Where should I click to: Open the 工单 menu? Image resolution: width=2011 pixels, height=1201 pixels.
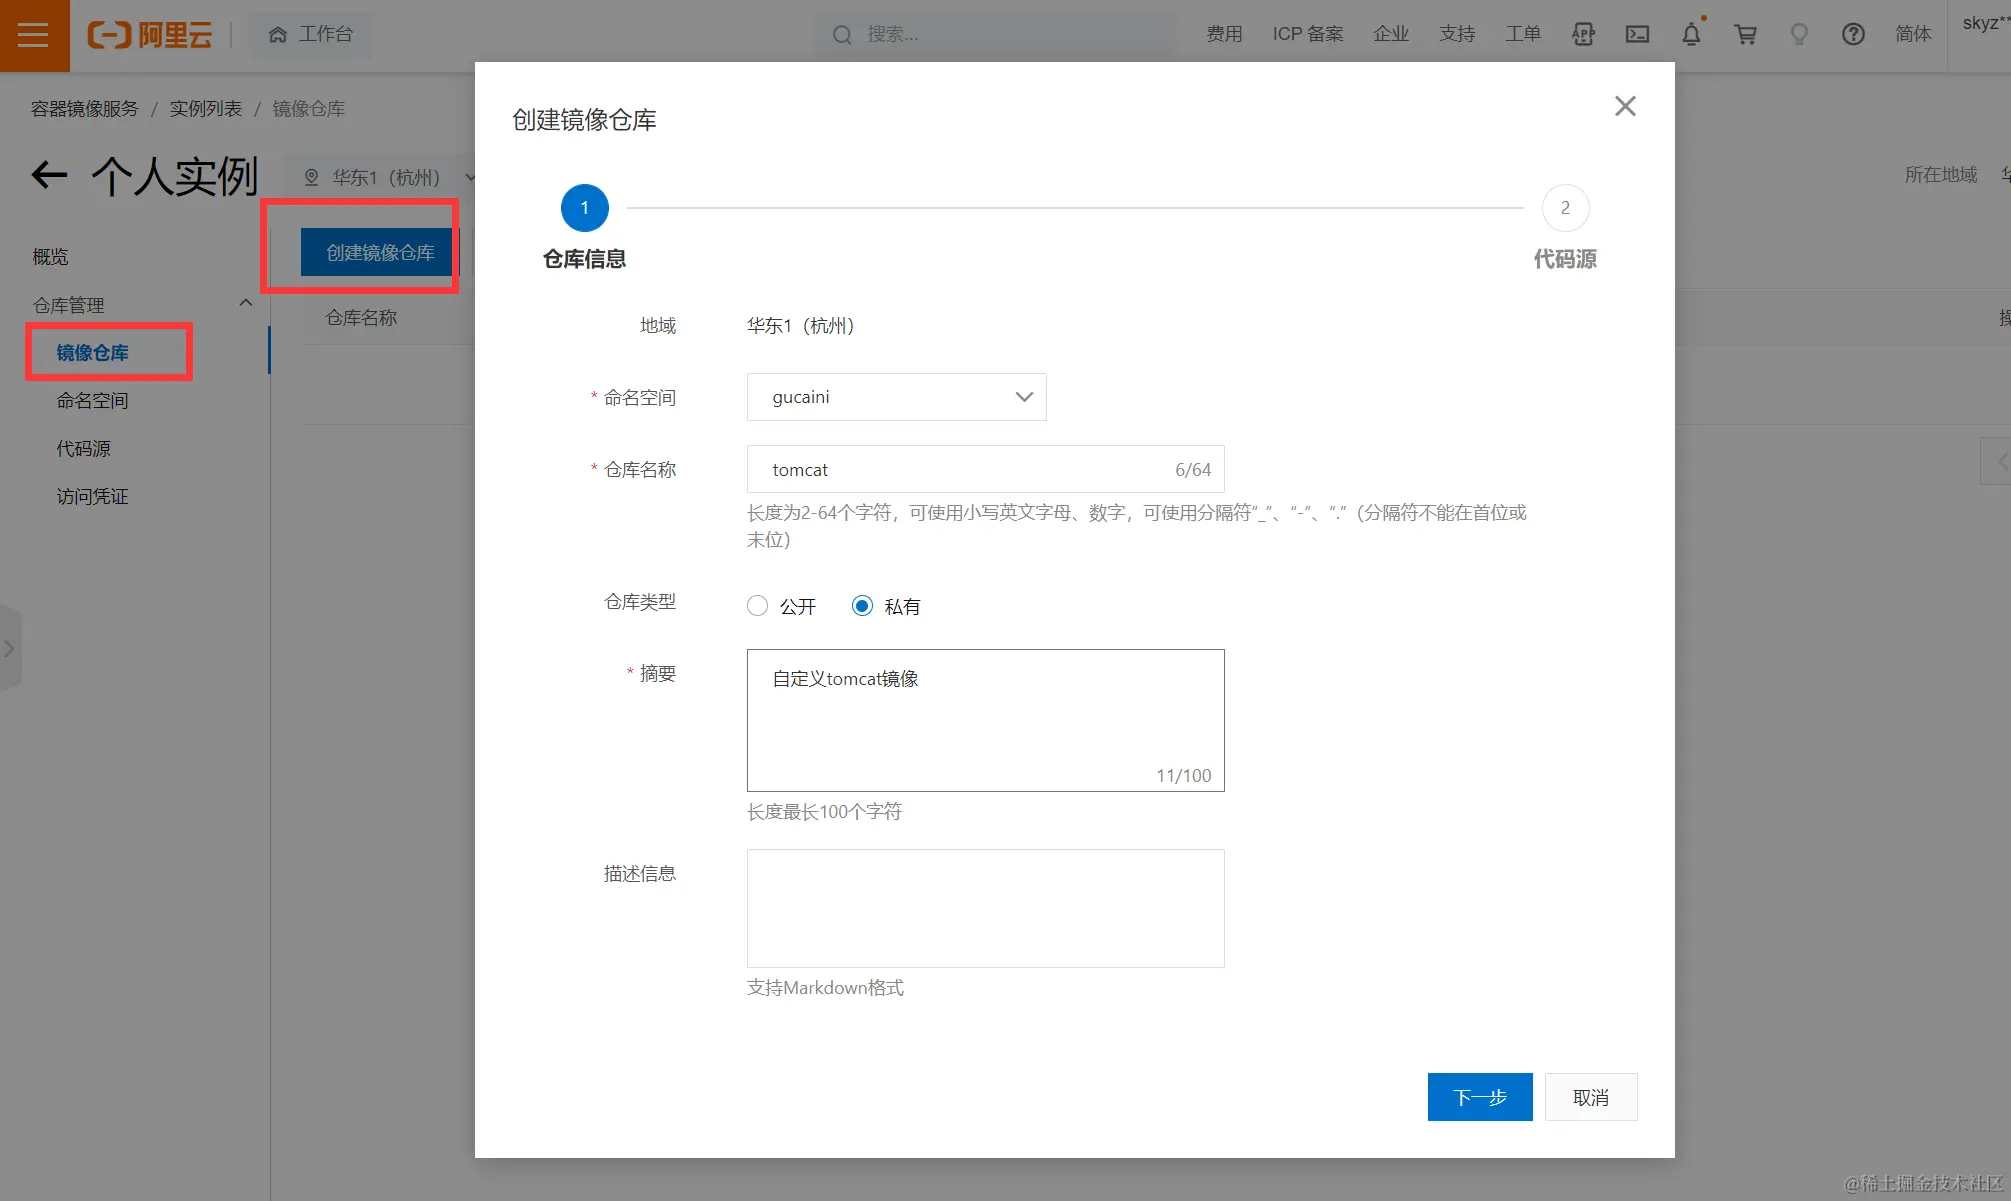pyautogui.click(x=1523, y=34)
